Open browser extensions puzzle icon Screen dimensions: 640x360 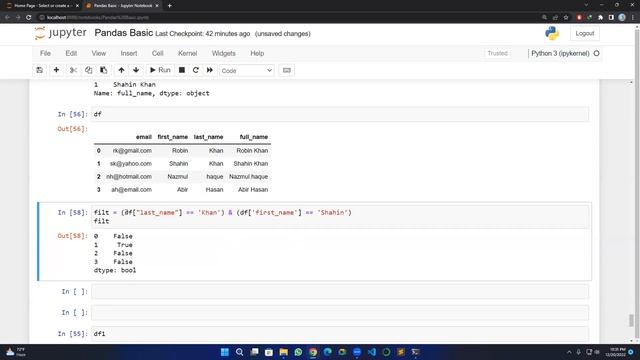[x=600, y=18]
